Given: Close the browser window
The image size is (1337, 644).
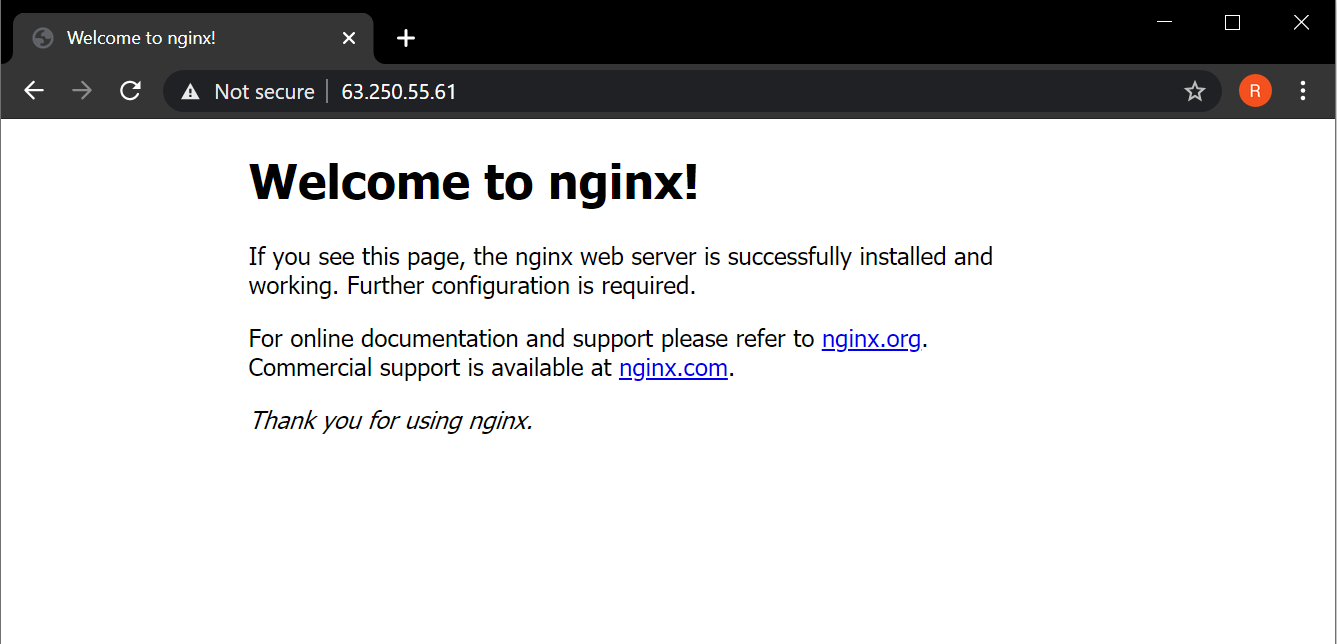Looking at the screenshot, I should (1300, 22).
